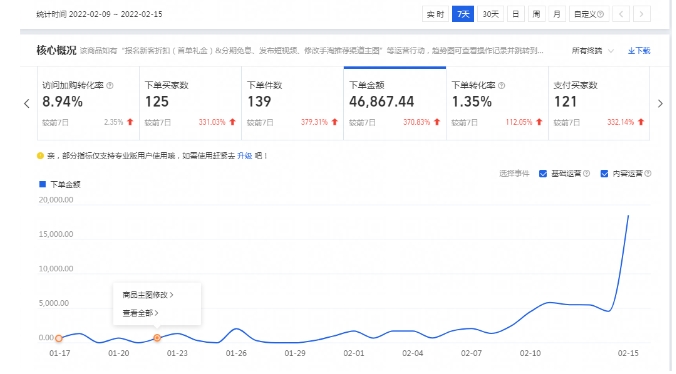Image resolution: width=676 pixels, height=374 pixels.
Task: Click the help icon beside 下单转化率
Action: pyautogui.click(x=501, y=85)
